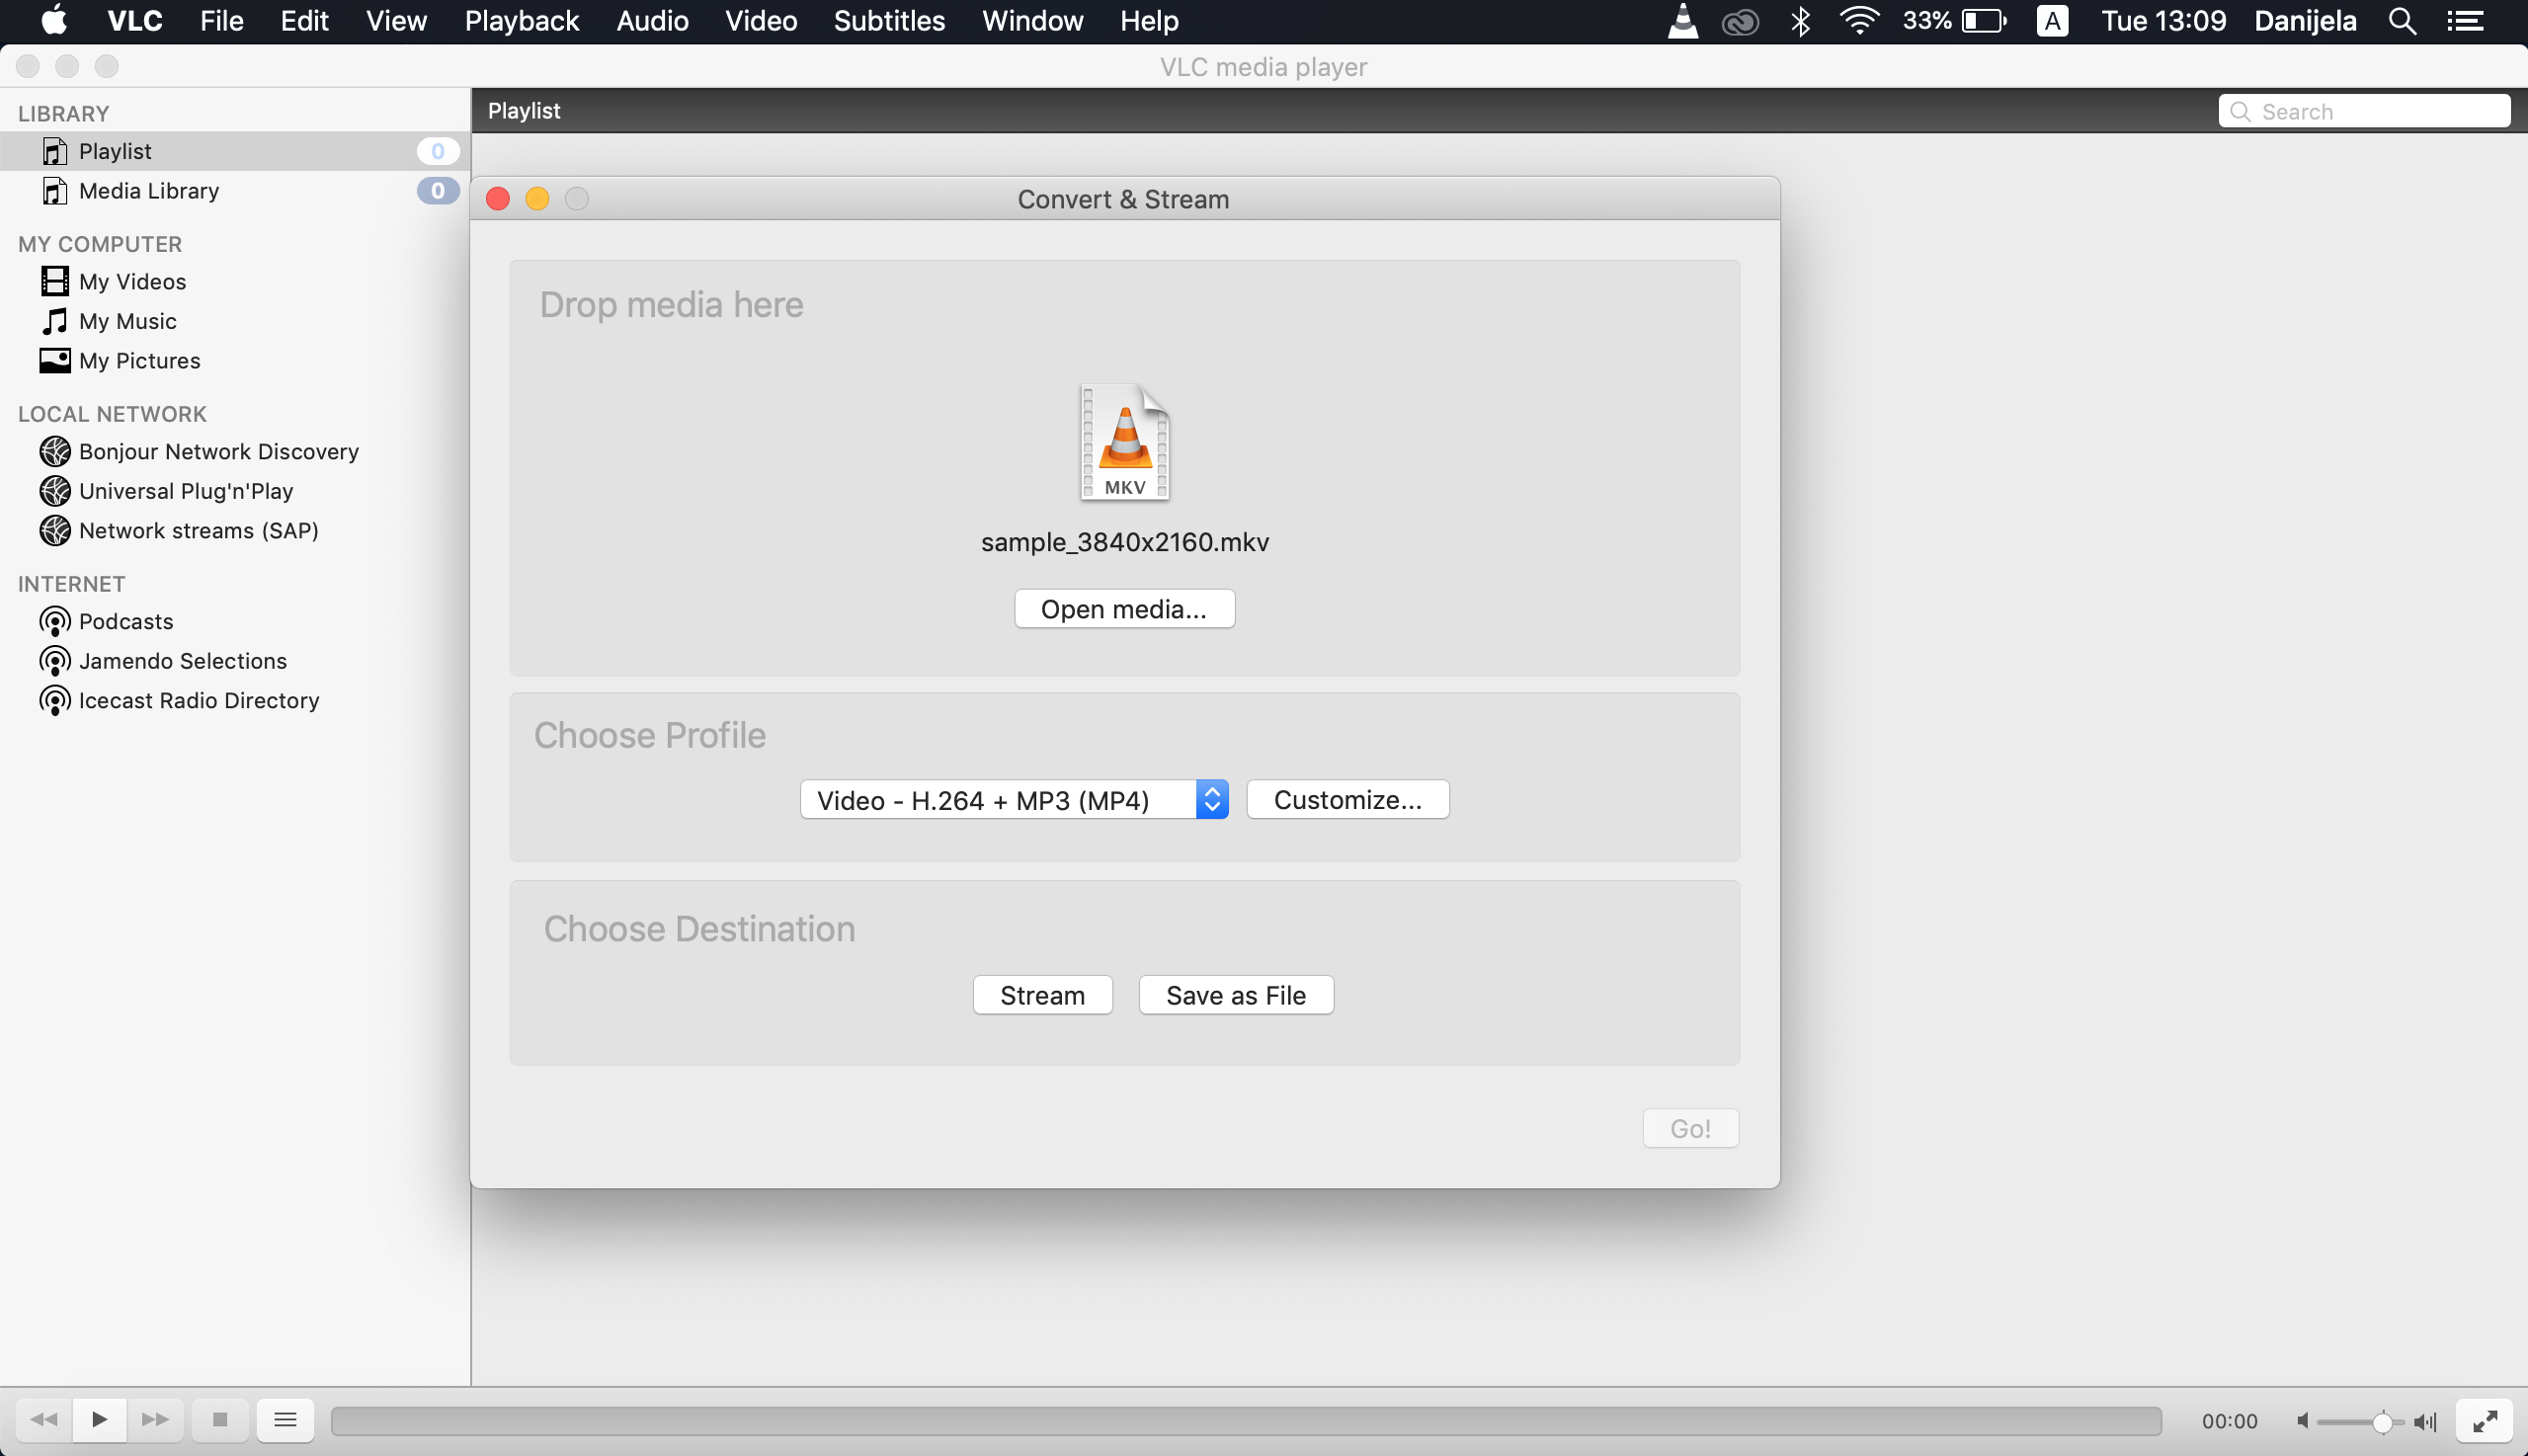The image size is (2528, 1456).
Task: Click the next/fast-forward button
Action: [155, 1419]
